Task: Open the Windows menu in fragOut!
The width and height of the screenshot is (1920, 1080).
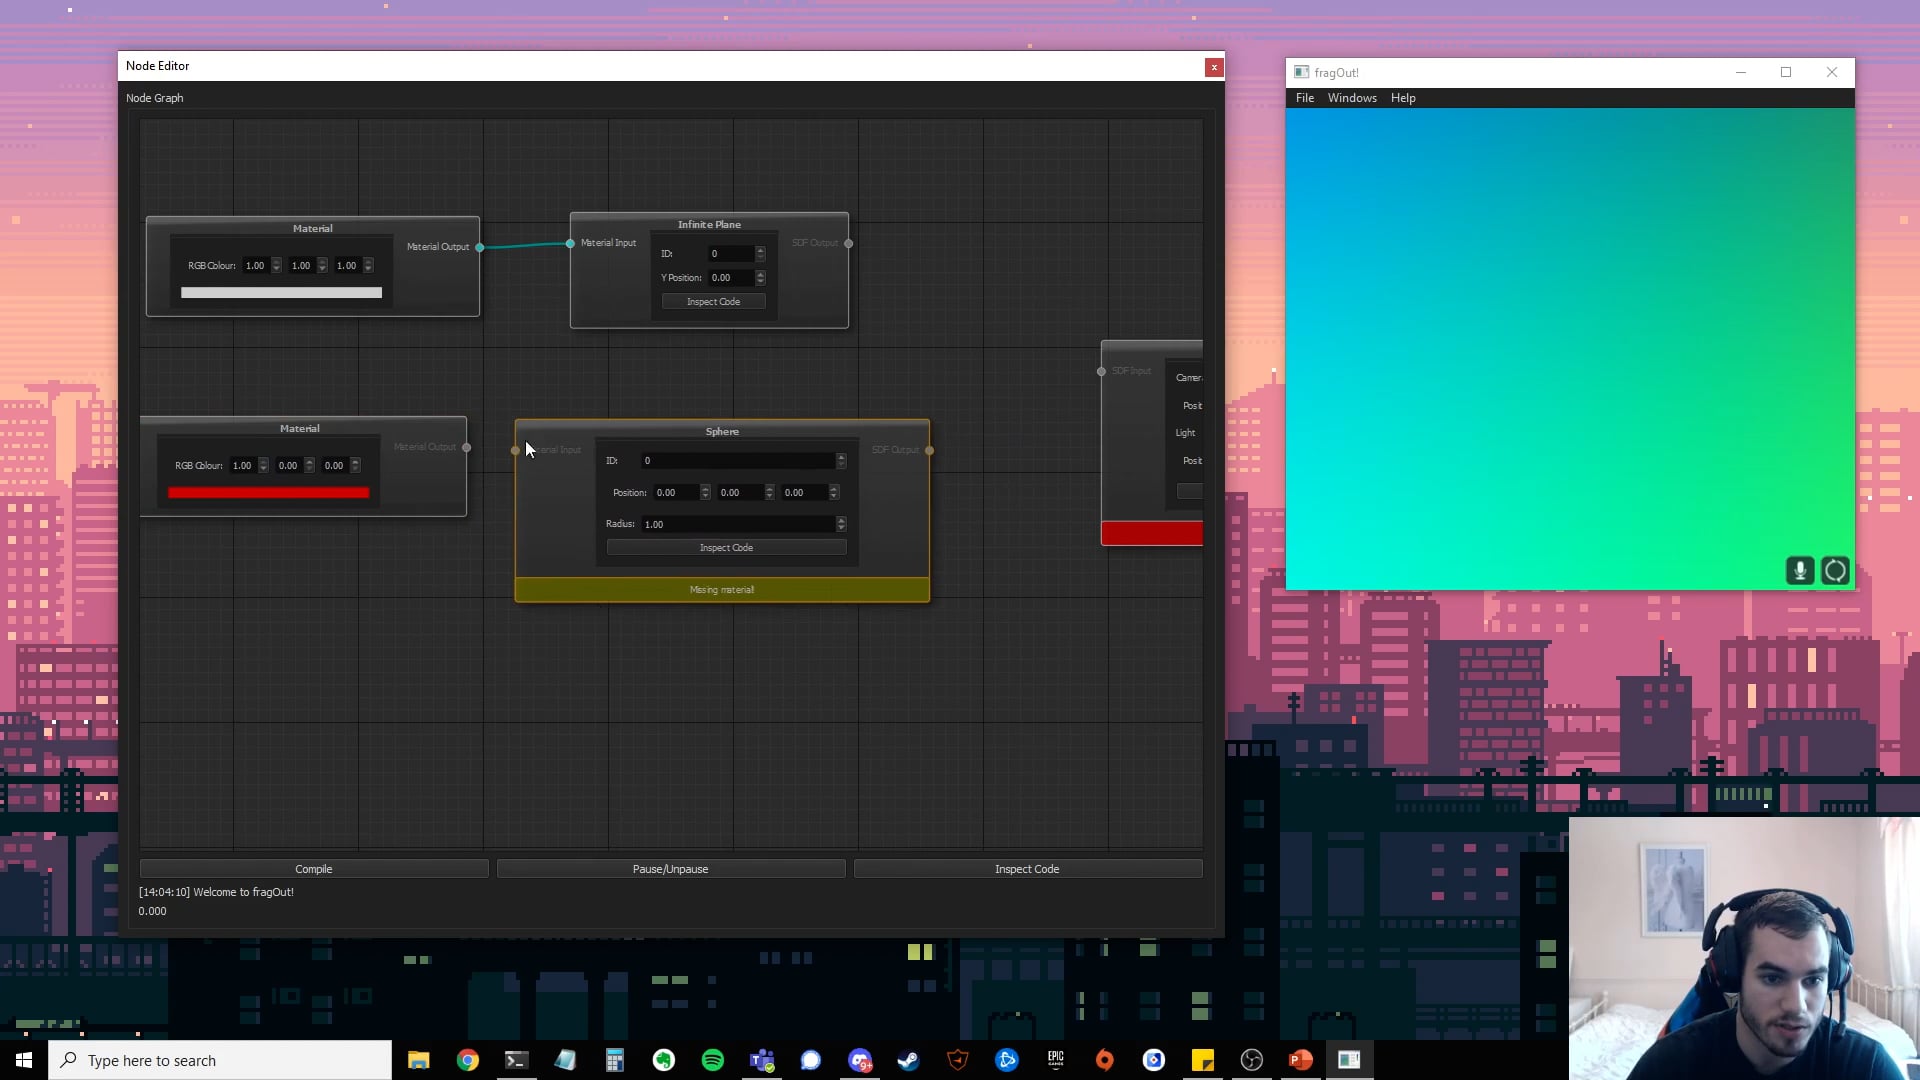Action: click(1352, 98)
